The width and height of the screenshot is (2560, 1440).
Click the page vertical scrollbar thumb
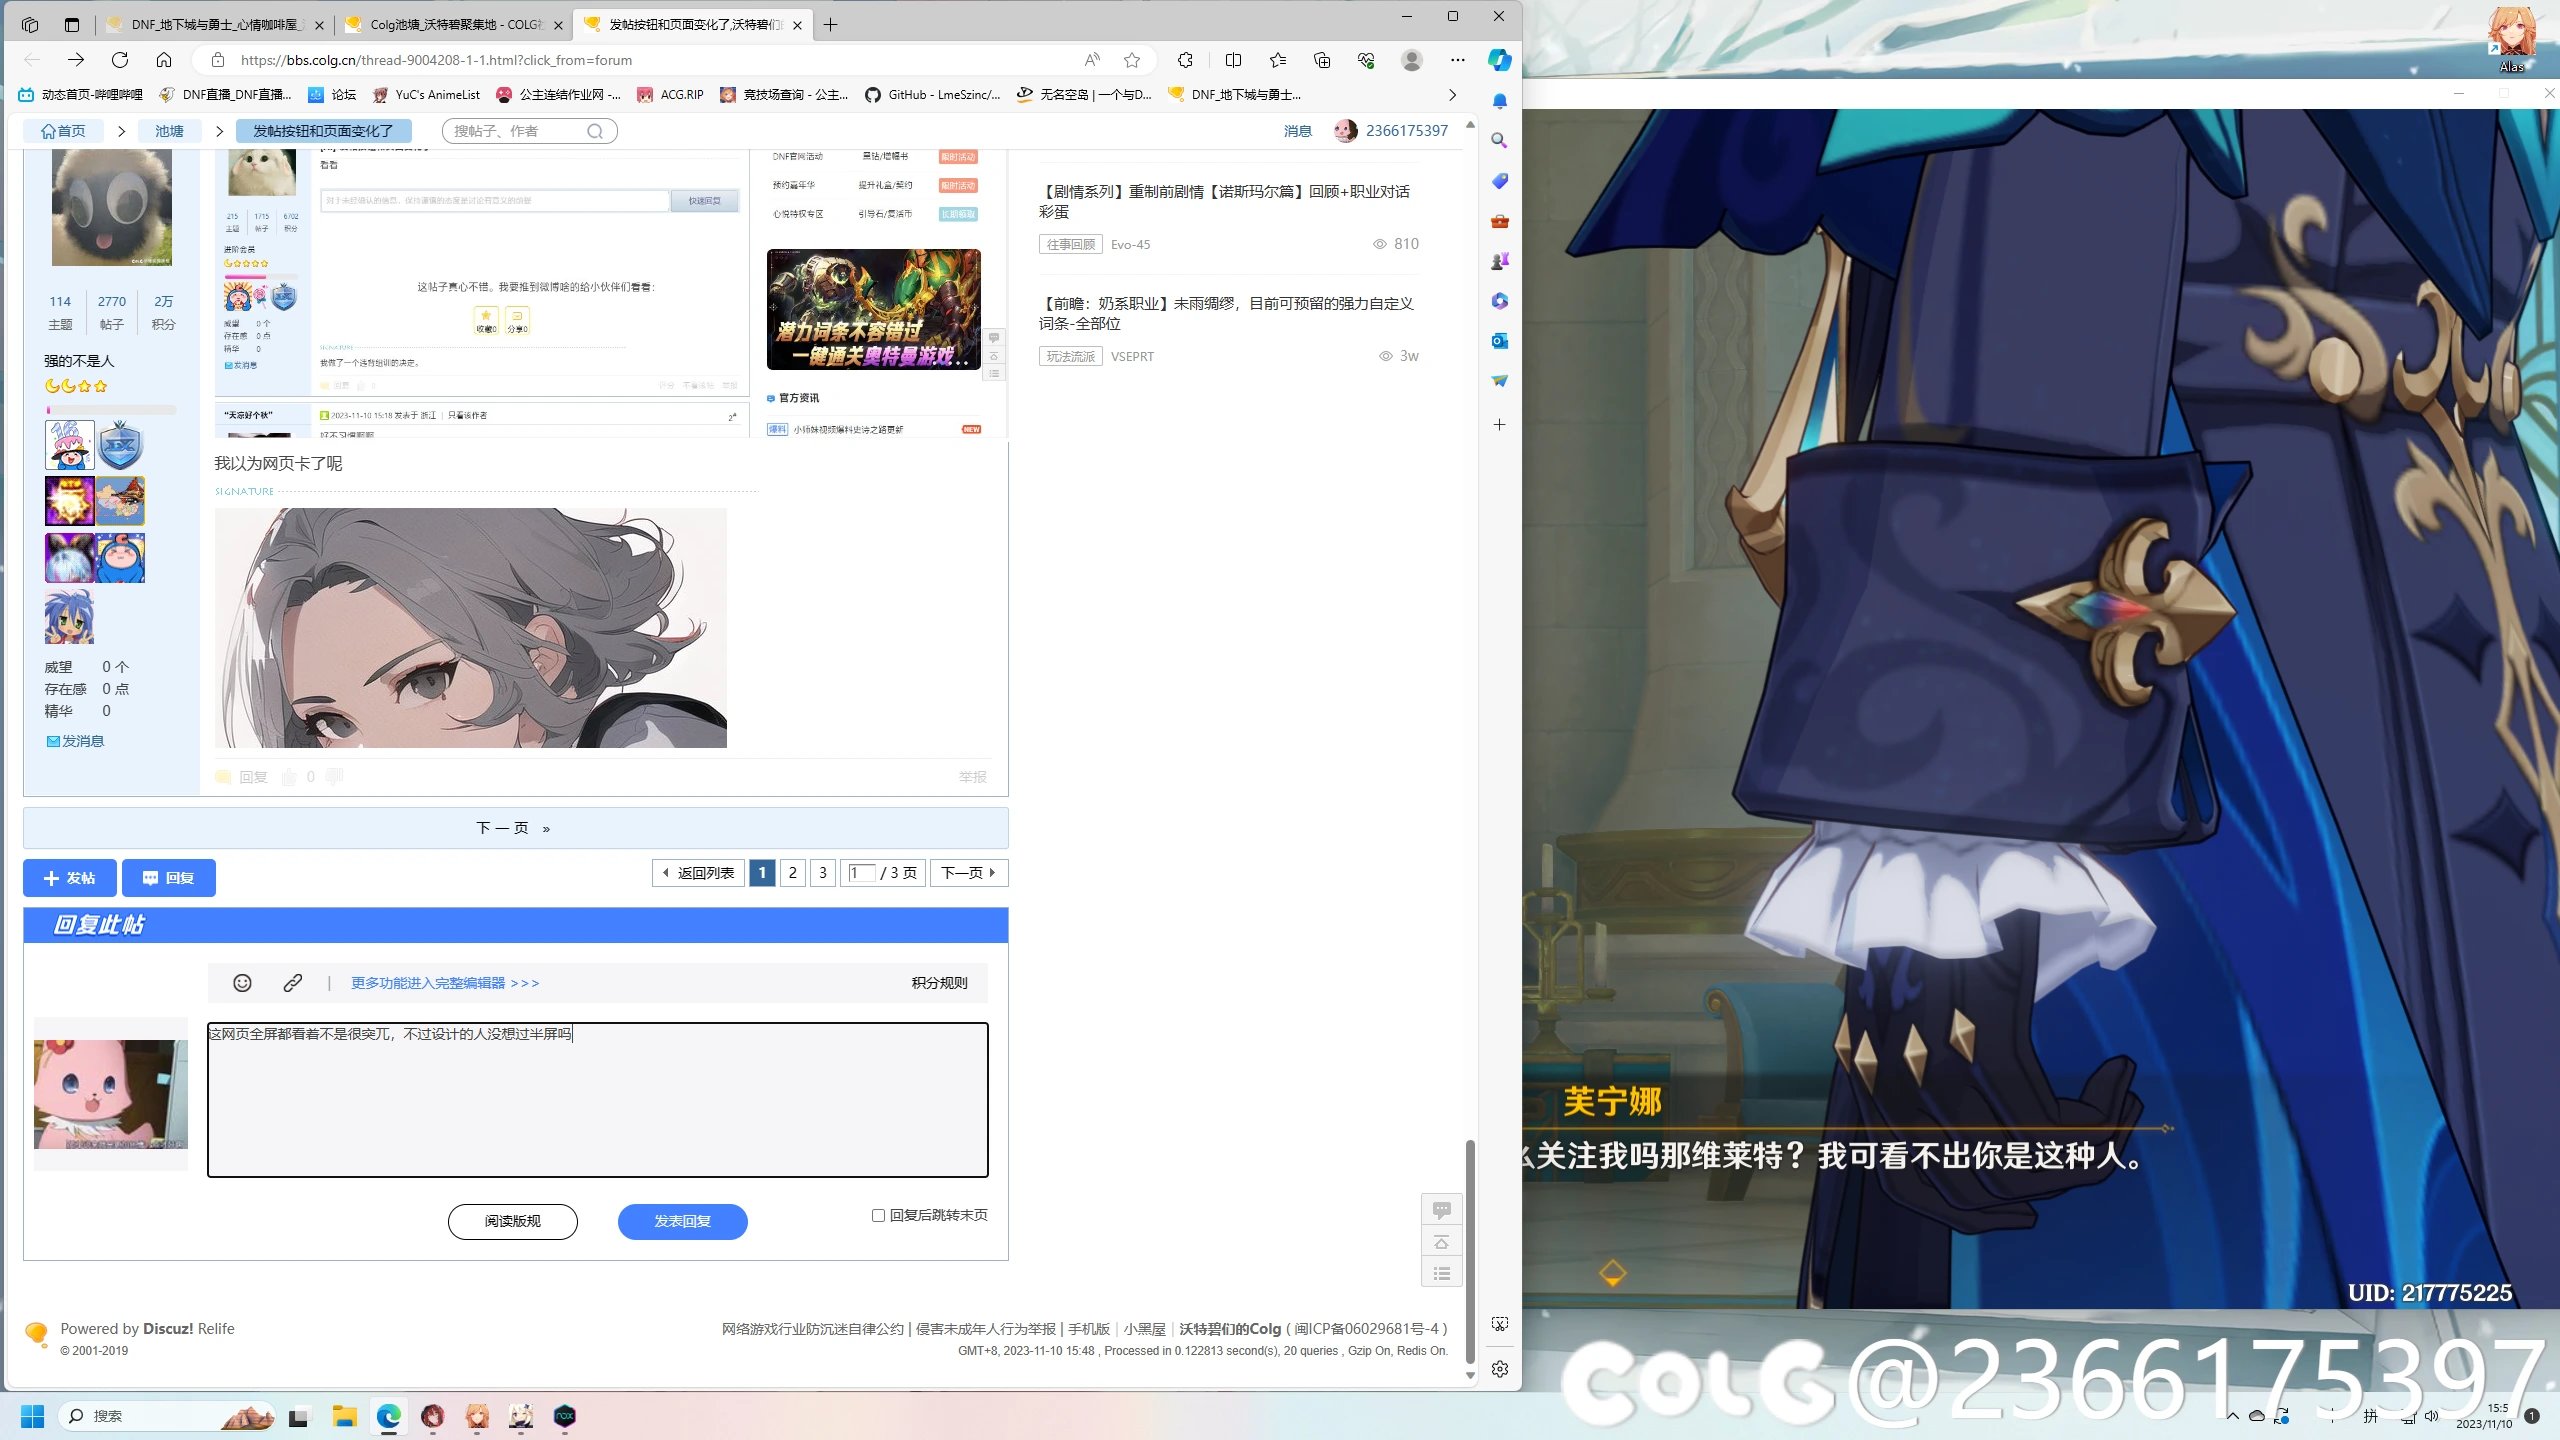1469,1250
